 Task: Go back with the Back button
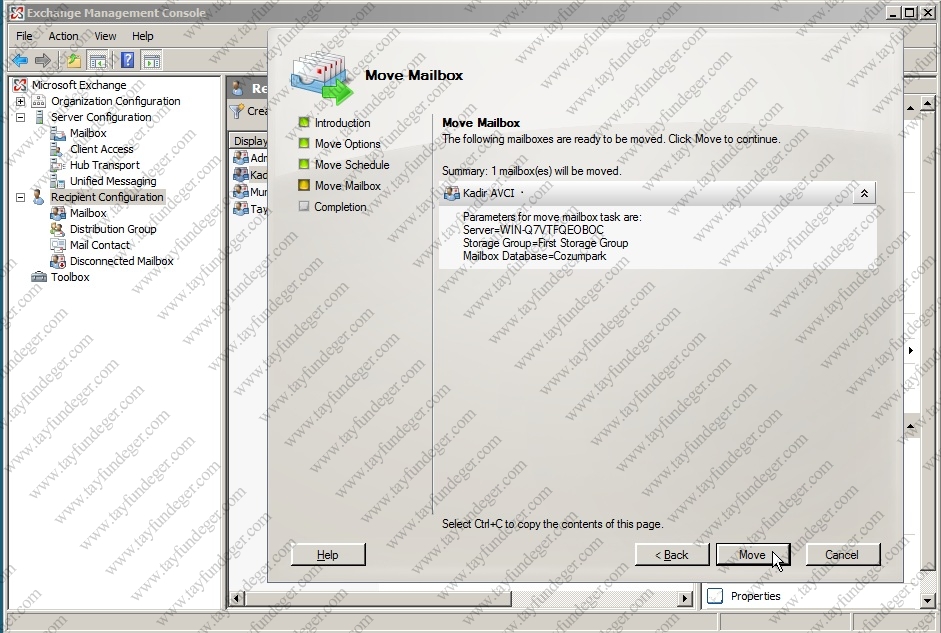pyautogui.click(x=672, y=555)
